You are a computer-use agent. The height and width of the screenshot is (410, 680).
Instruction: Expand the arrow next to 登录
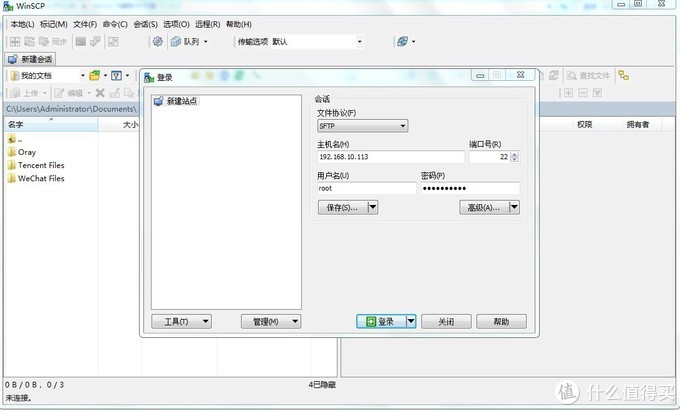[411, 321]
